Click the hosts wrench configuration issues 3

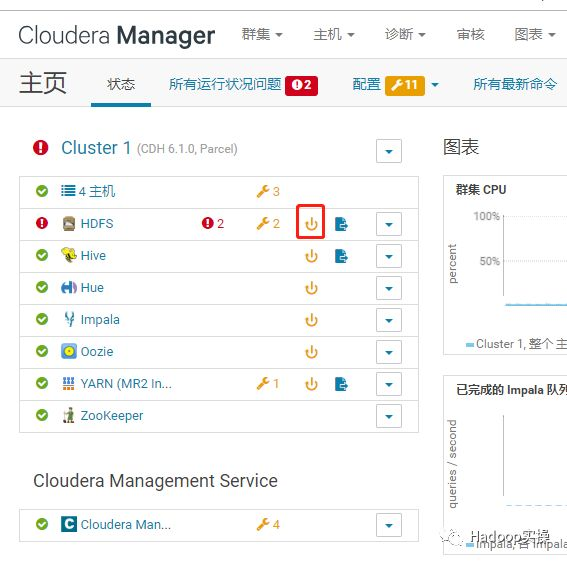268,191
